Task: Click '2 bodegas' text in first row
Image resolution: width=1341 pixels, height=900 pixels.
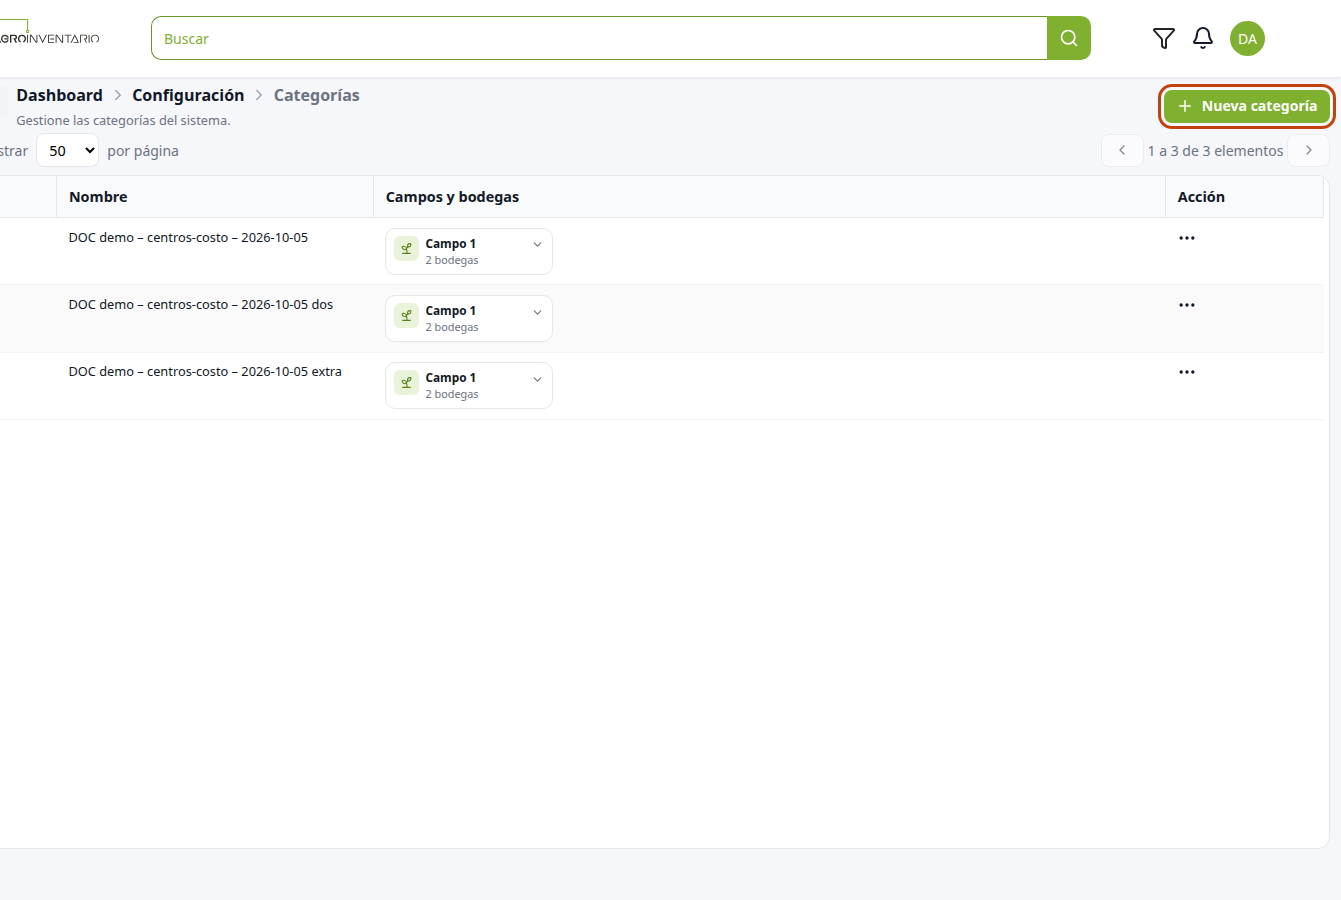Action: click(x=452, y=260)
